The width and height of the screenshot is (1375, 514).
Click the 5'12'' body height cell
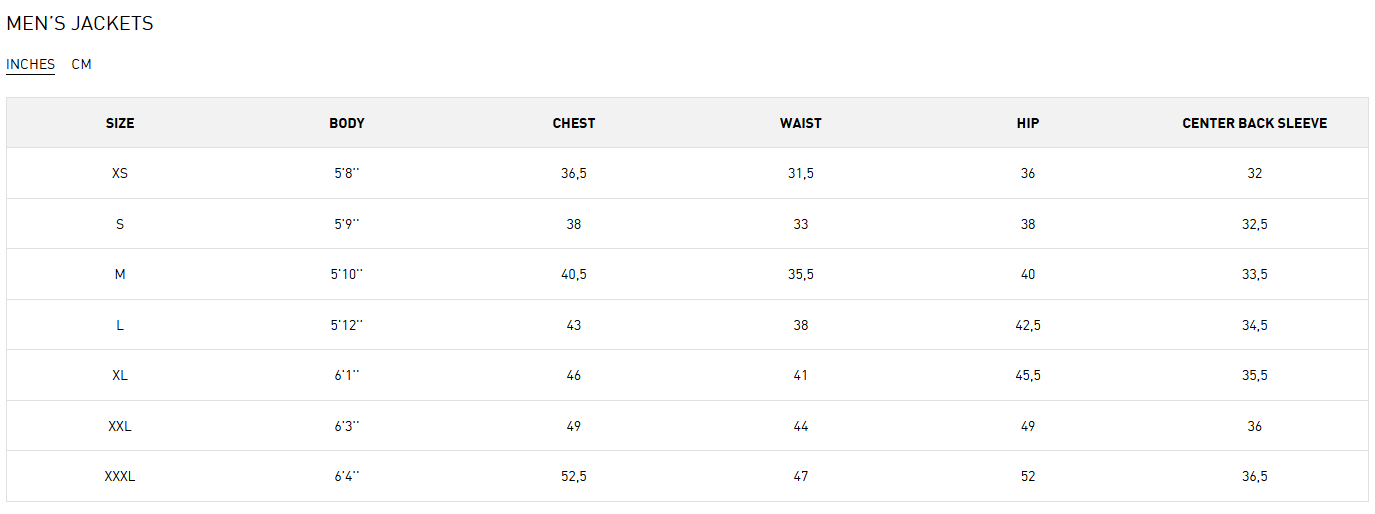tap(347, 325)
